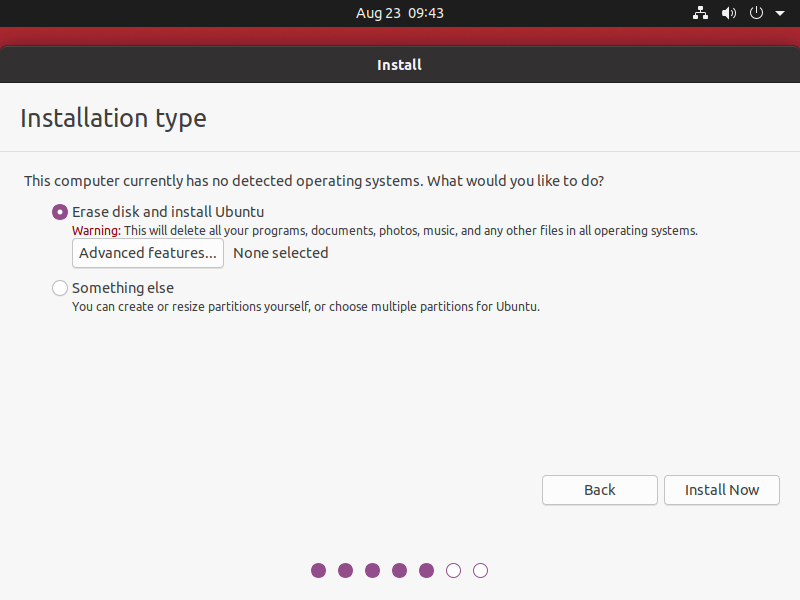The image size is (800, 600).
Task: Select Erase disk and install Ubuntu option
Action: 60,212
